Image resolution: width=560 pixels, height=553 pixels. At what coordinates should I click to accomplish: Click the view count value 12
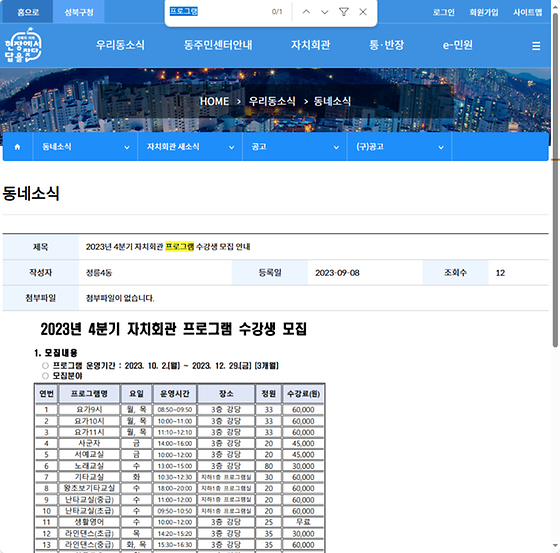[x=500, y=273]
